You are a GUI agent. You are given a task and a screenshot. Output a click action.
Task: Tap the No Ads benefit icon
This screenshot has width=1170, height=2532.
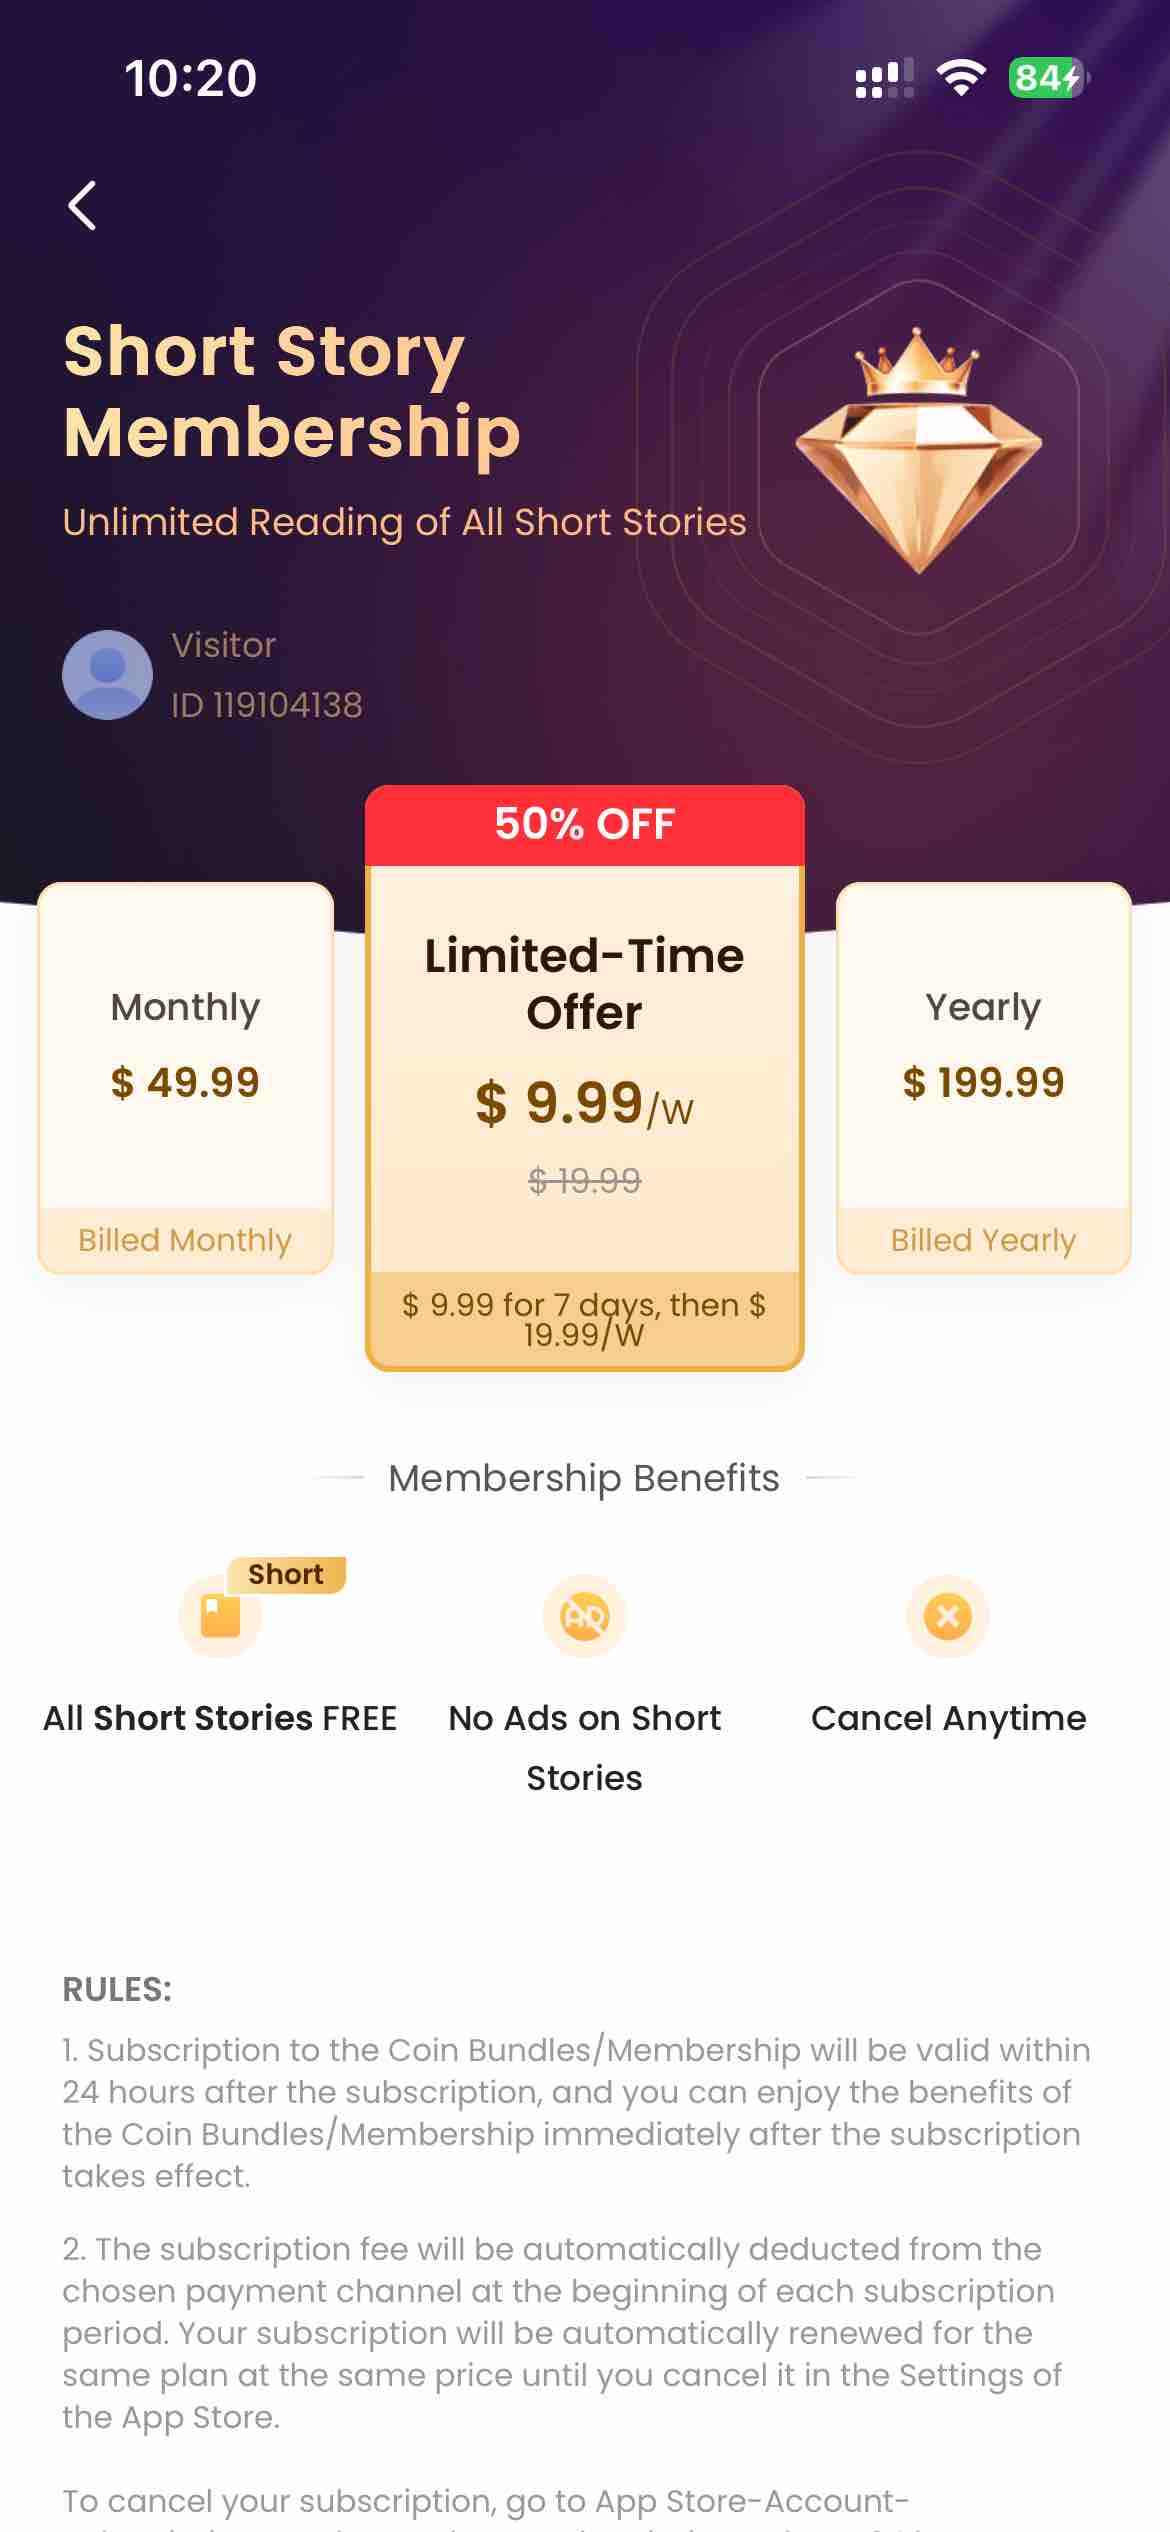[x=585, y=1616]
